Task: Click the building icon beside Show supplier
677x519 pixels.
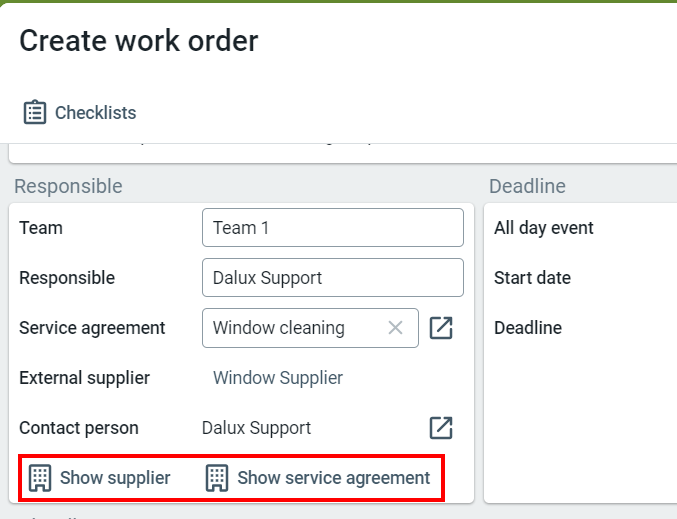Action: click(x=40, y=478)
